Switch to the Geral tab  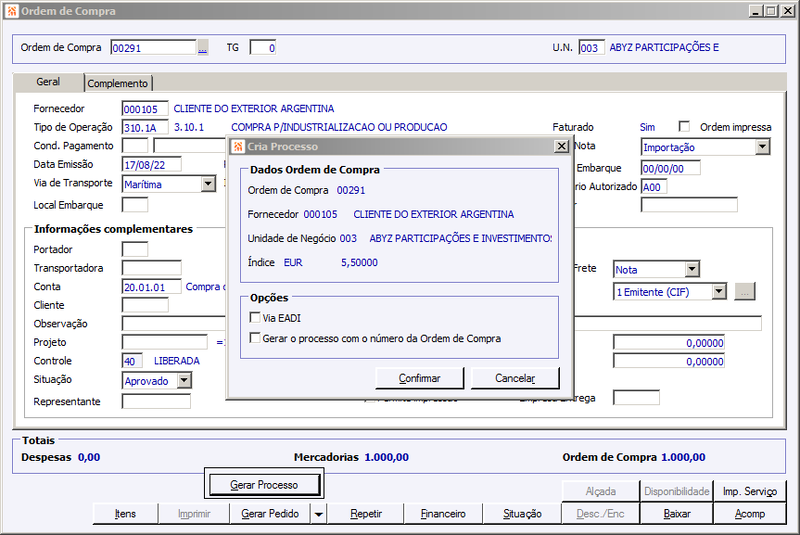(48, 82)
